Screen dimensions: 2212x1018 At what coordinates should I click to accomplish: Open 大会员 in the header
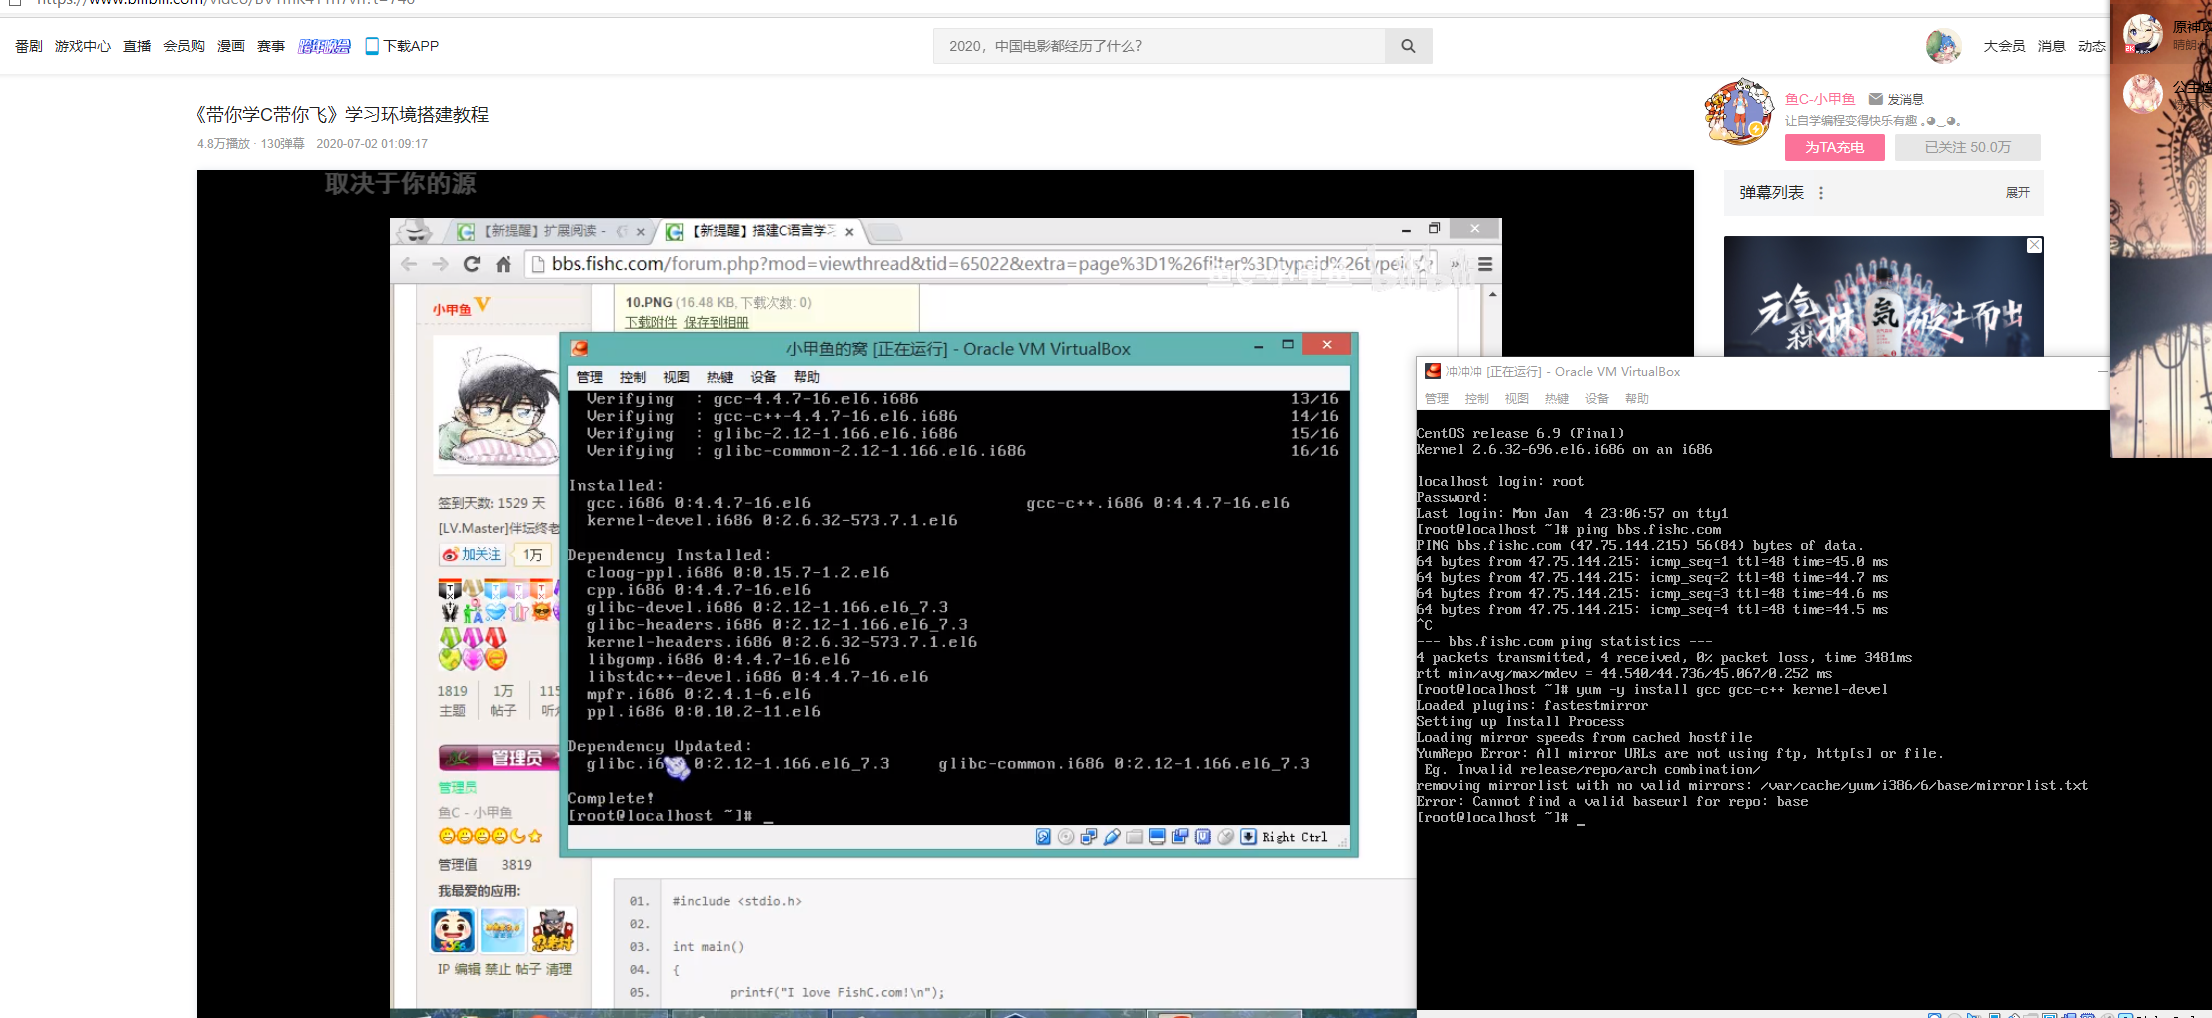pos(2004,46)
